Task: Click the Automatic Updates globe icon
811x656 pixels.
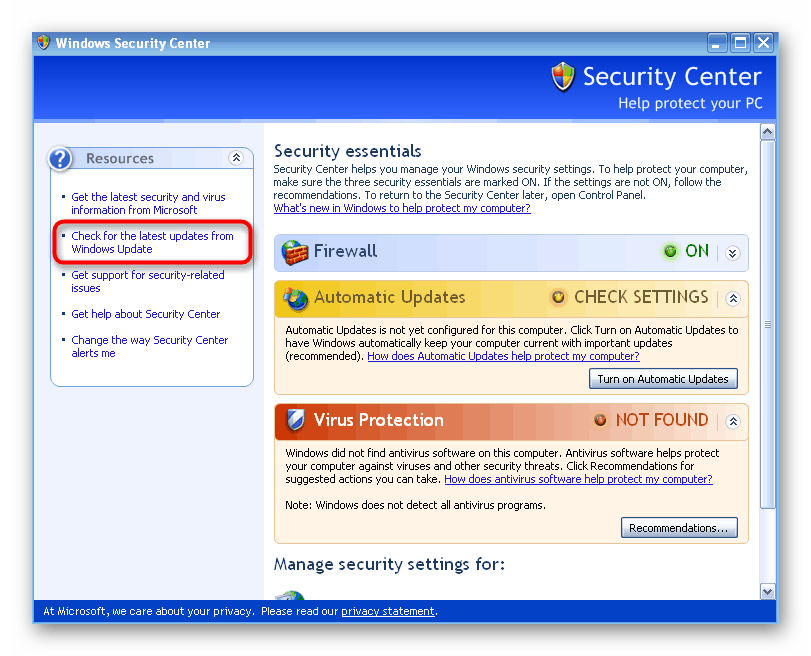Action: (x=294, y=297)
